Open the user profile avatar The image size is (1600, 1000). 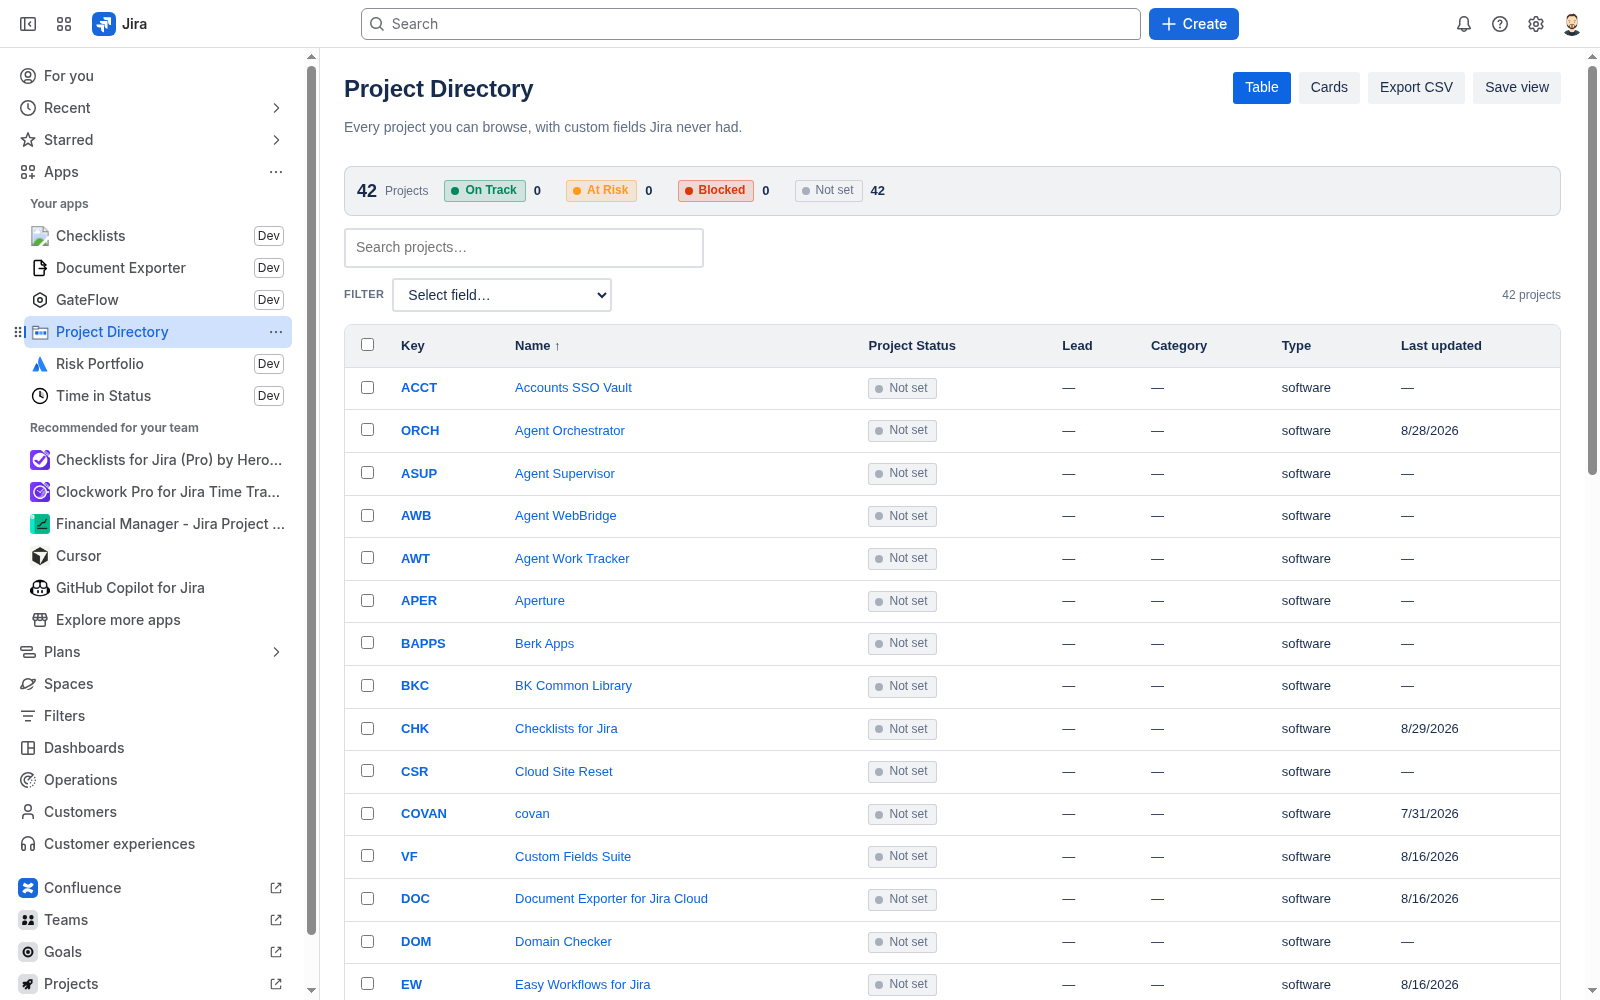pos(1572,24)
